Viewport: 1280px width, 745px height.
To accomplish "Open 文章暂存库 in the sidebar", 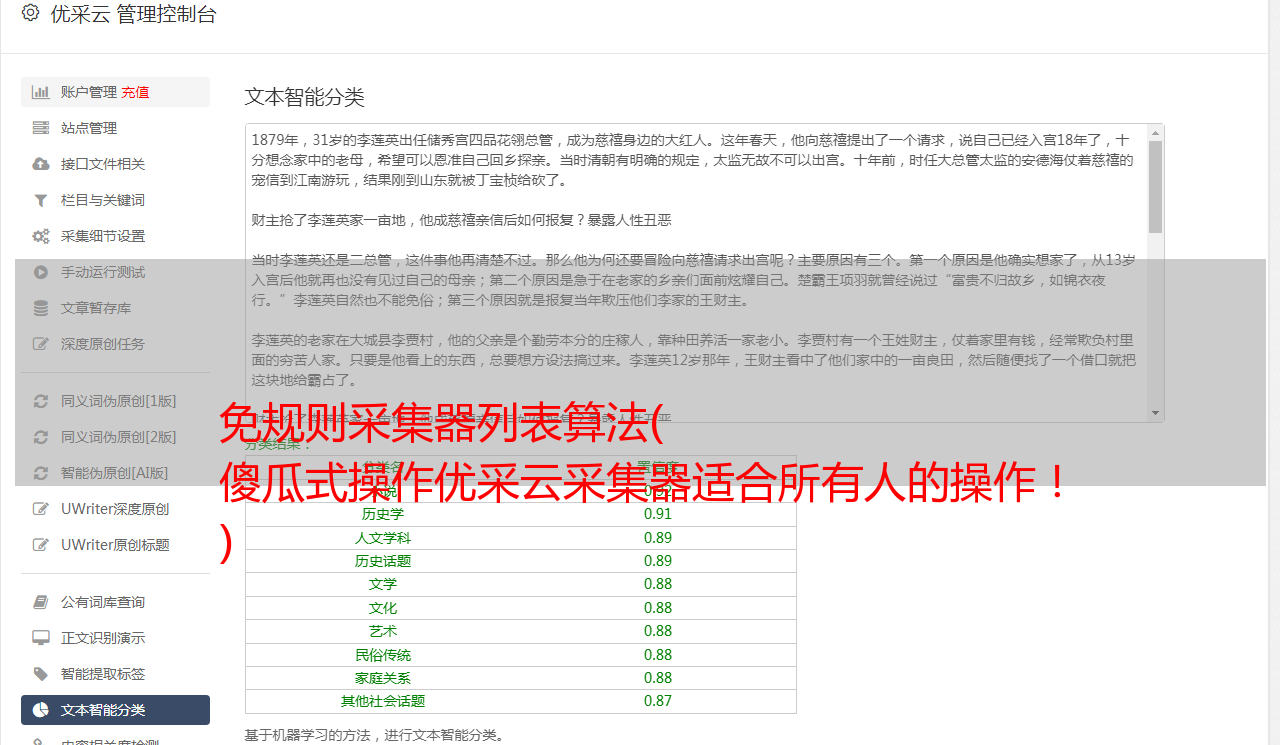I will click(115, 308).
